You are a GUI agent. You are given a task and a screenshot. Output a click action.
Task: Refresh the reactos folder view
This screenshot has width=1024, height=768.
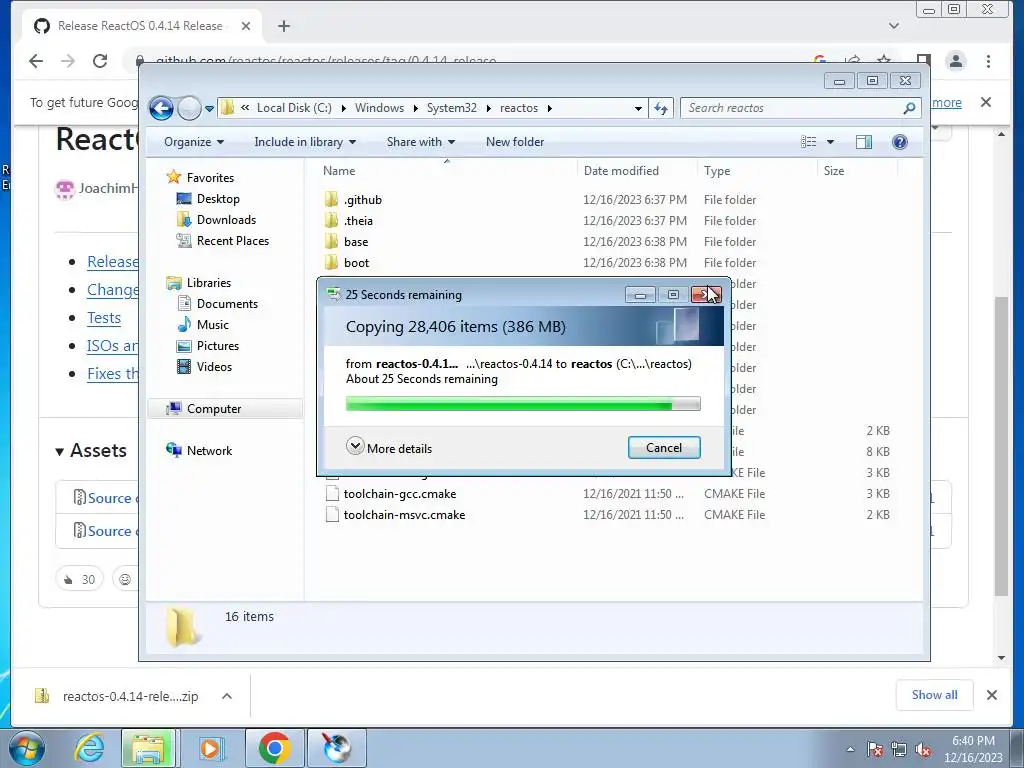tap(661, 108)
